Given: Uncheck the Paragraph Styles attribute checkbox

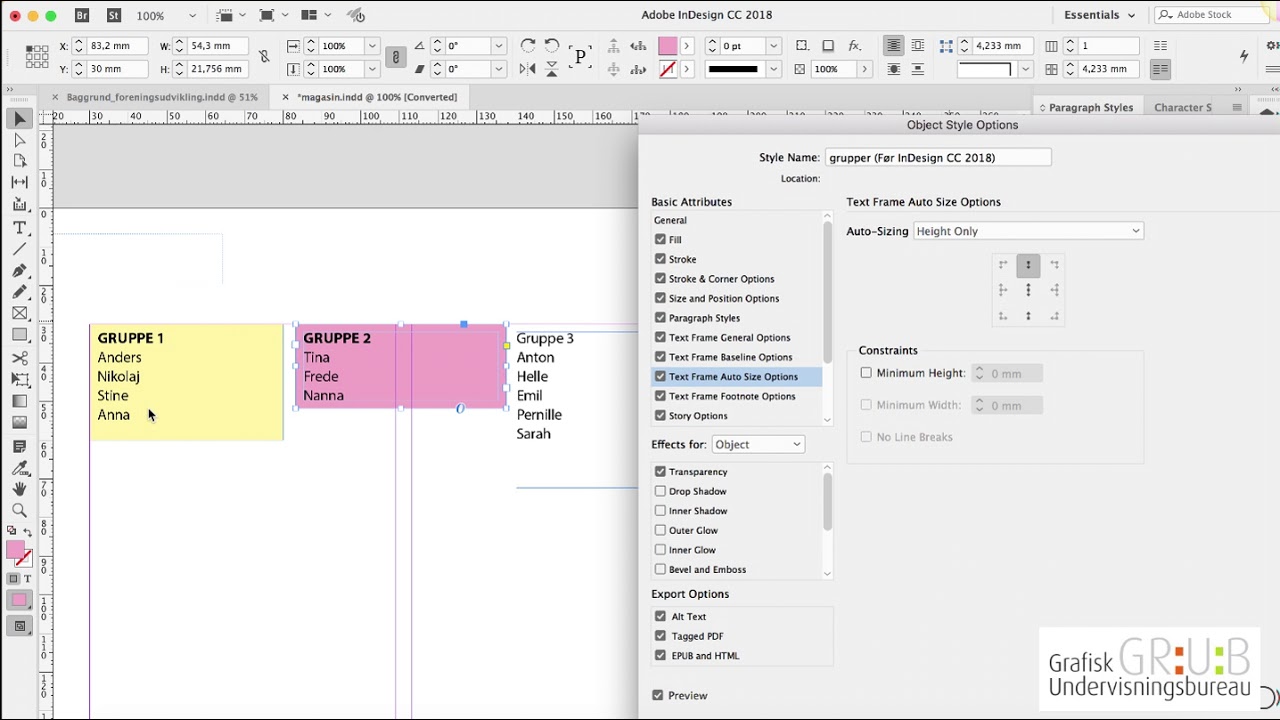Looking at the screenshot, I should coord(660,317).
